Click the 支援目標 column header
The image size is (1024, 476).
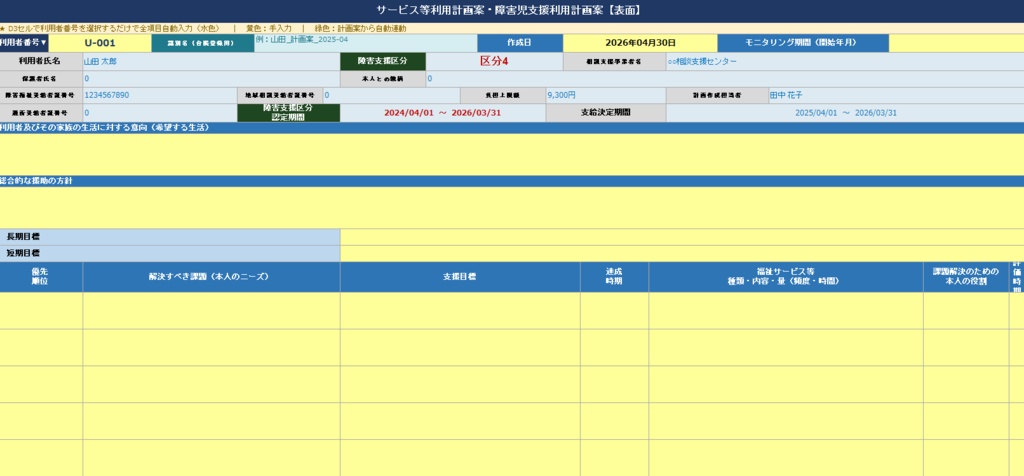point(460,277)
